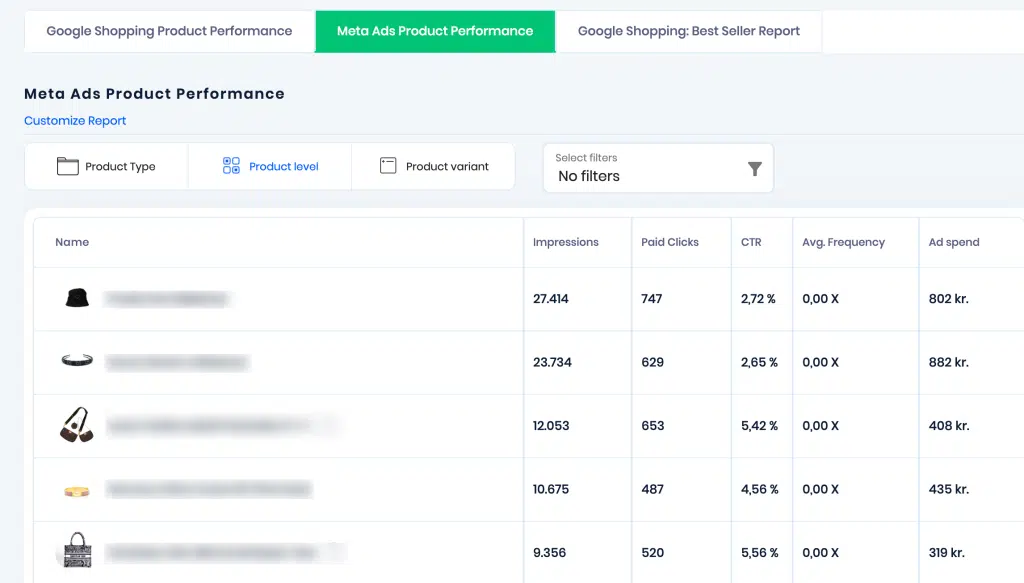The width and height of the screenshot is (1024, 583).
Task: Select CTR value 4,56 %
Action: click(760, 489)
